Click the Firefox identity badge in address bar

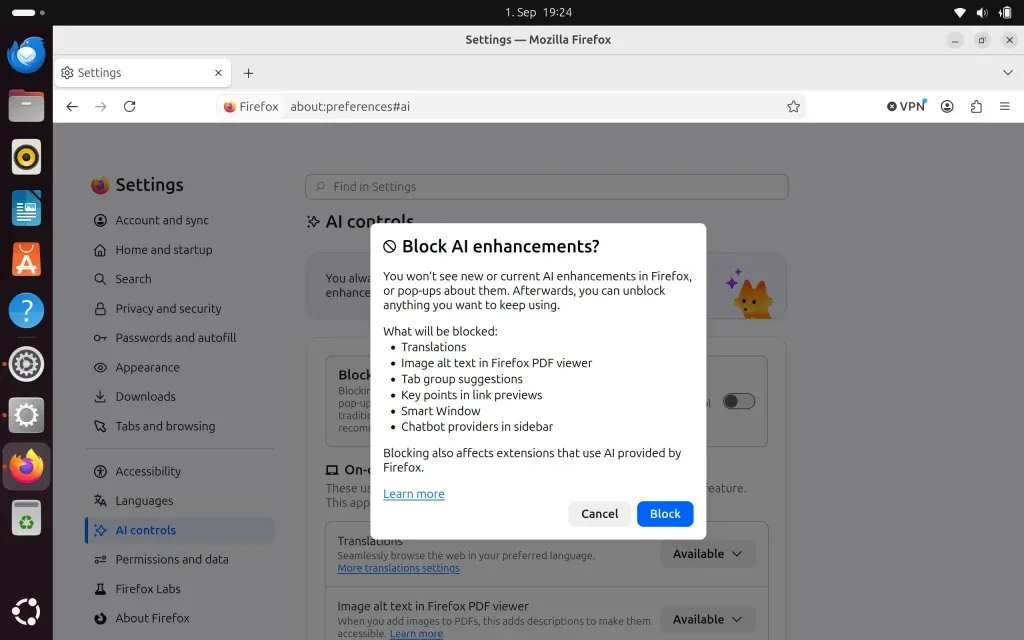point(251,106)
